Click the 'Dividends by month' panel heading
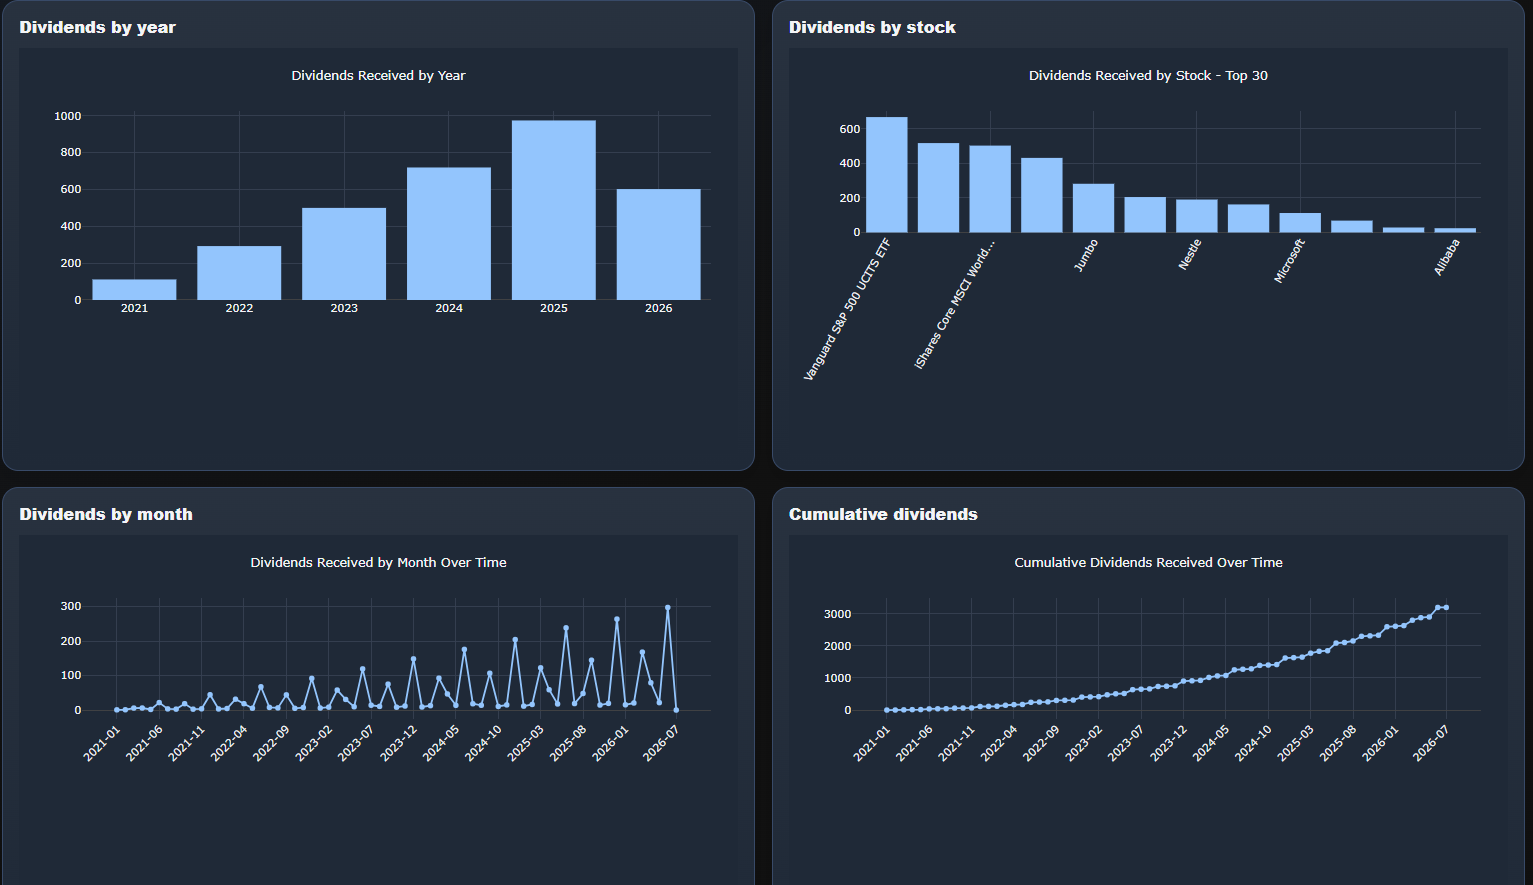 coord(106,514)
